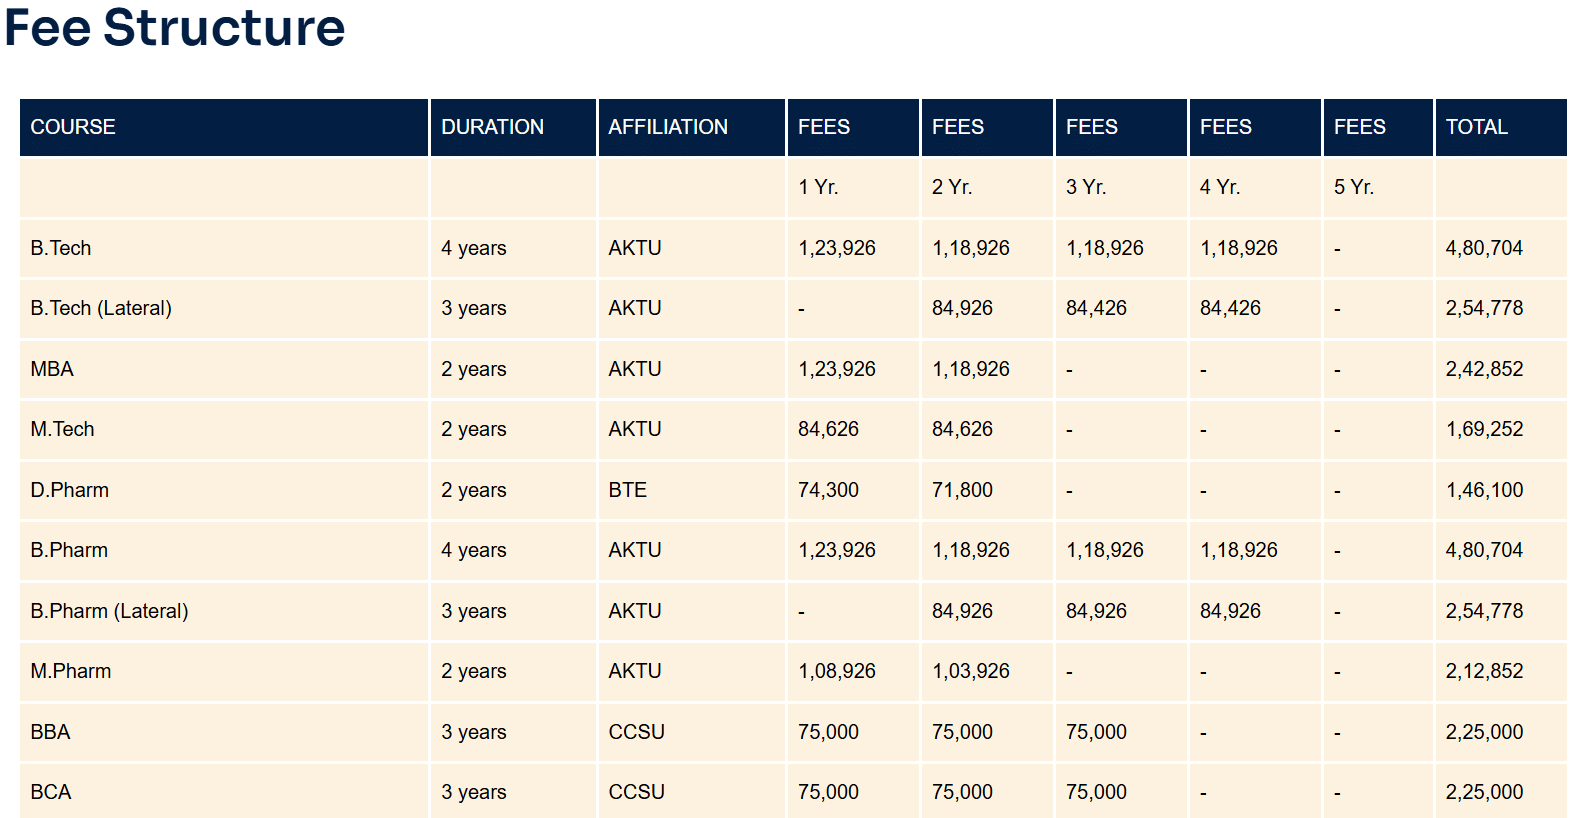
Task: Click the AFFILIATION column header
Action: (668, 127)
